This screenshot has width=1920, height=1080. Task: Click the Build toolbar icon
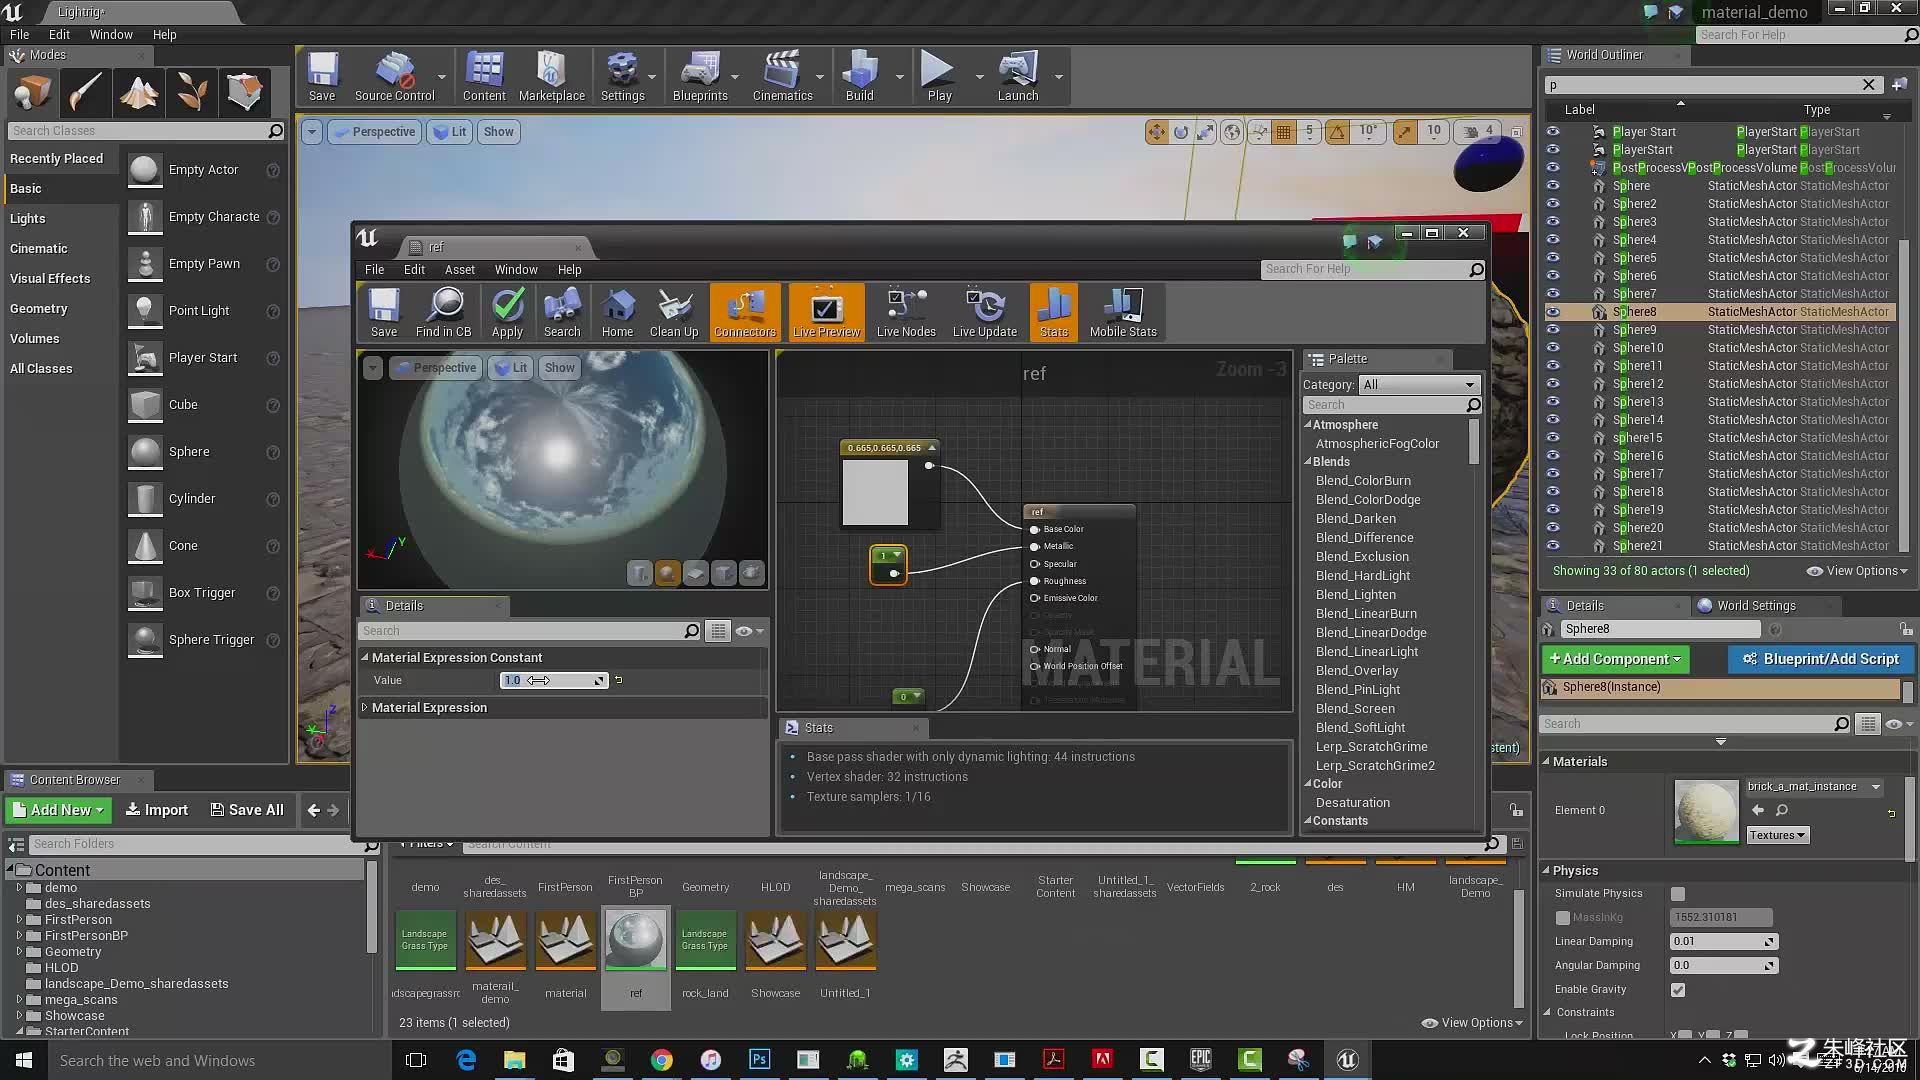pyautogui.click(x=860, y=77)
